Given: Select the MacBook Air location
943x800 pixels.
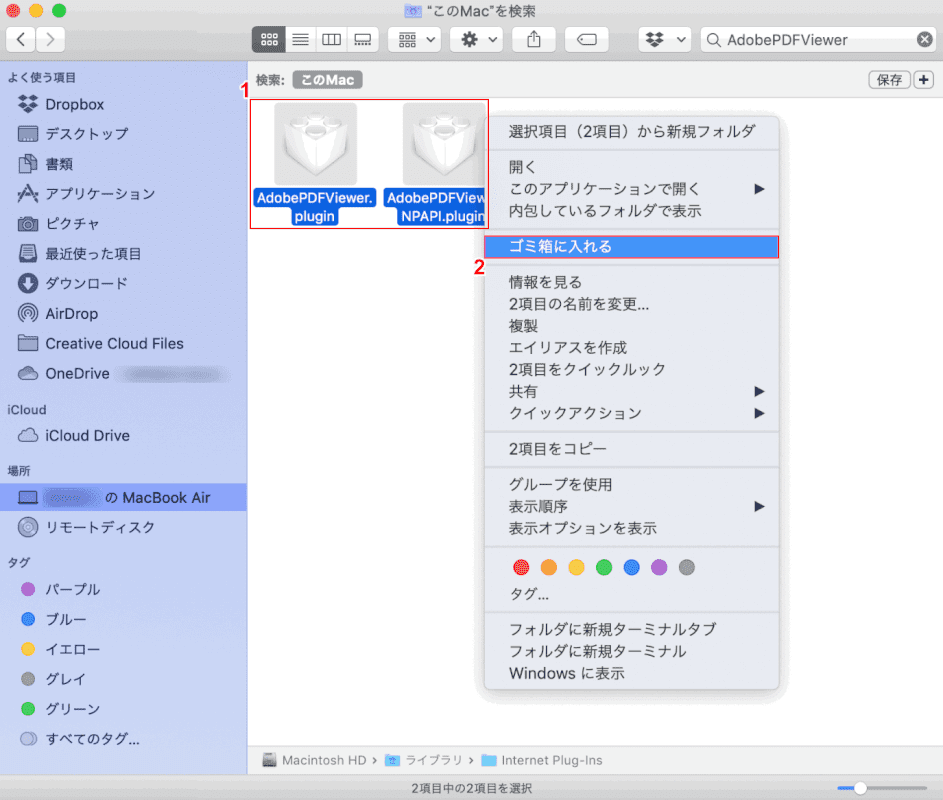Looking at the screenshot, I should (x=123, y=497).
